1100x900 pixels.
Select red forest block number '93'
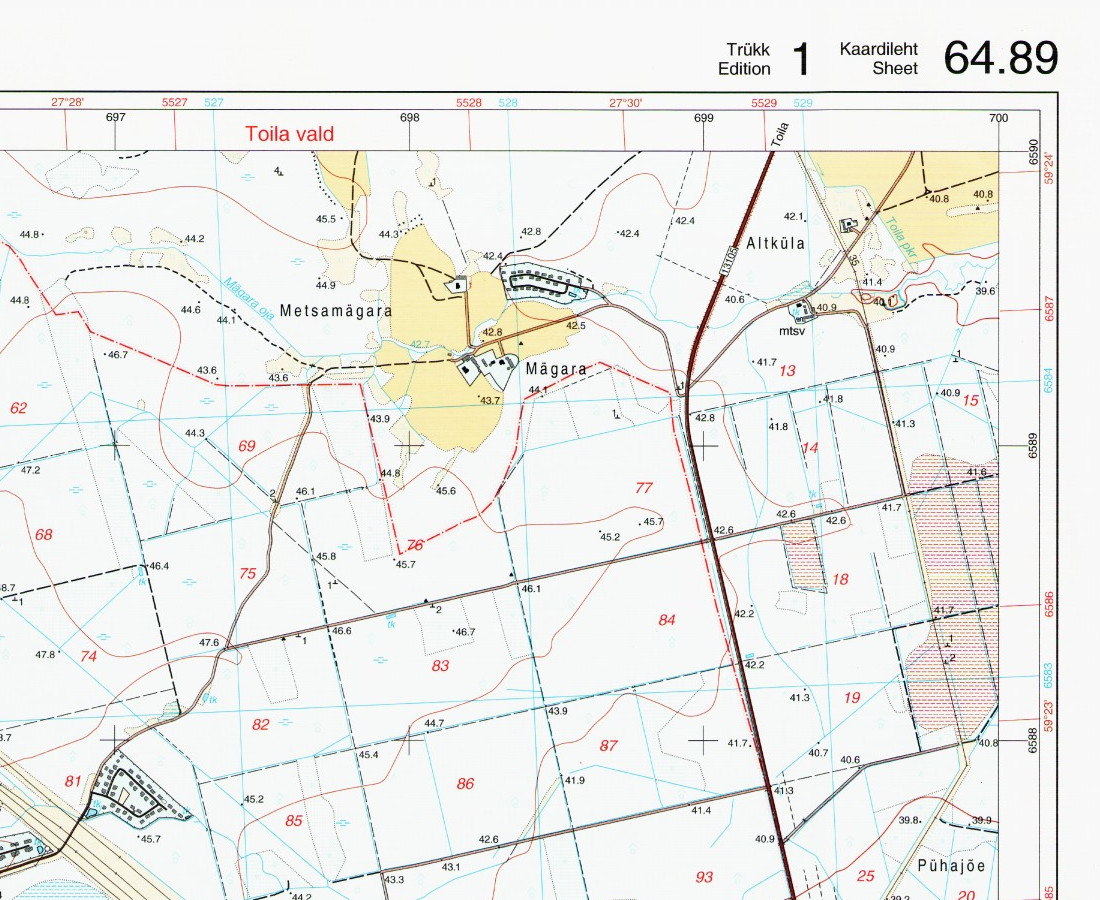pos(704,876)
